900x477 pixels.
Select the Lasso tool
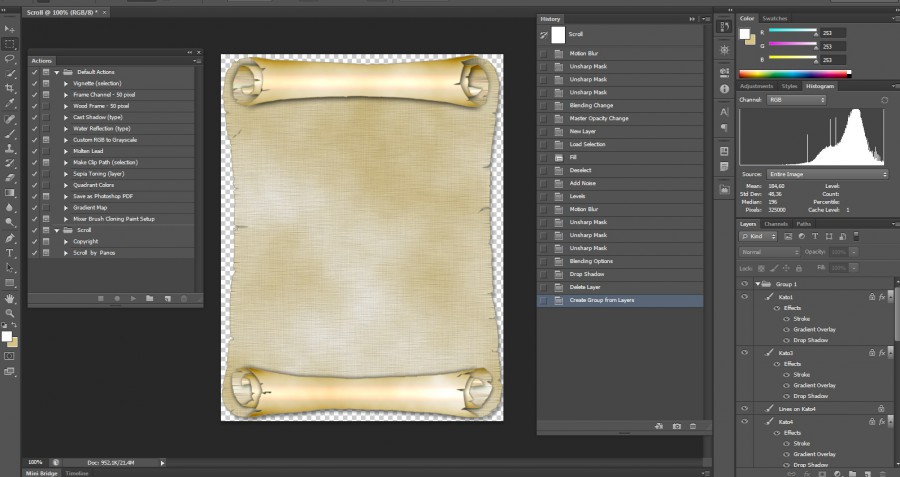pyautogui.click(x=10, y=59)
